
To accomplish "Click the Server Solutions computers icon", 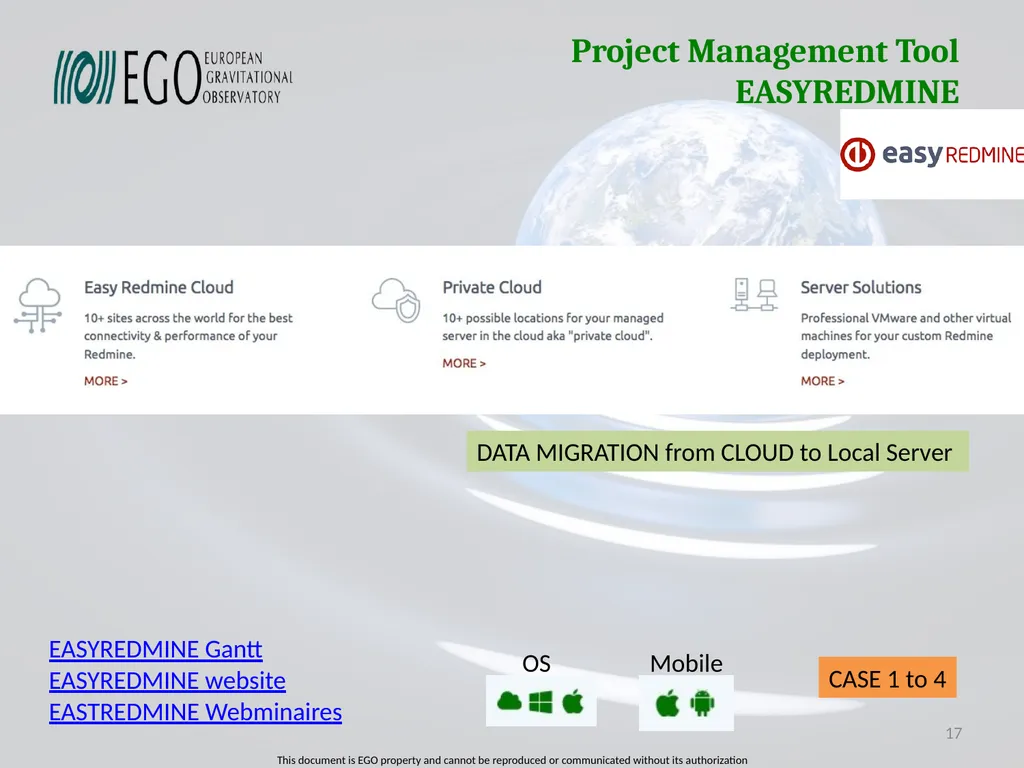I will click(754, 295).
